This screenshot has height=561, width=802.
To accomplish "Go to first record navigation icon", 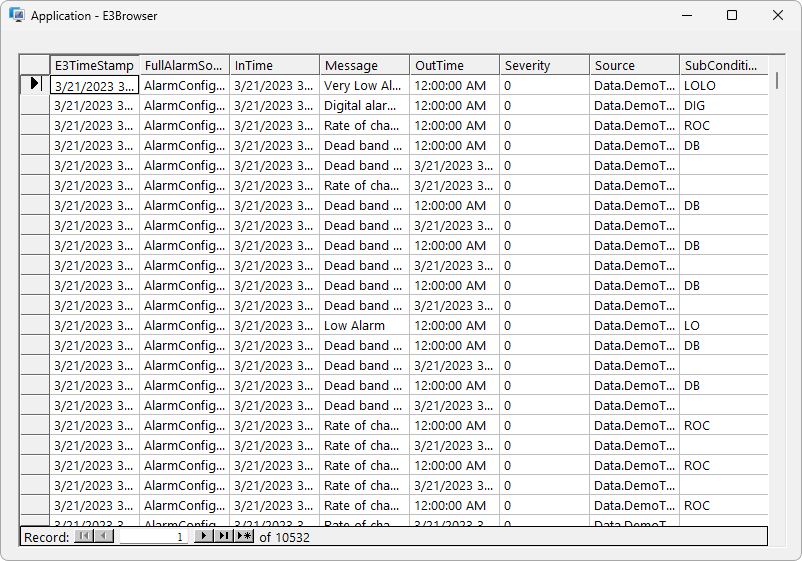I will tap(84, 536).
